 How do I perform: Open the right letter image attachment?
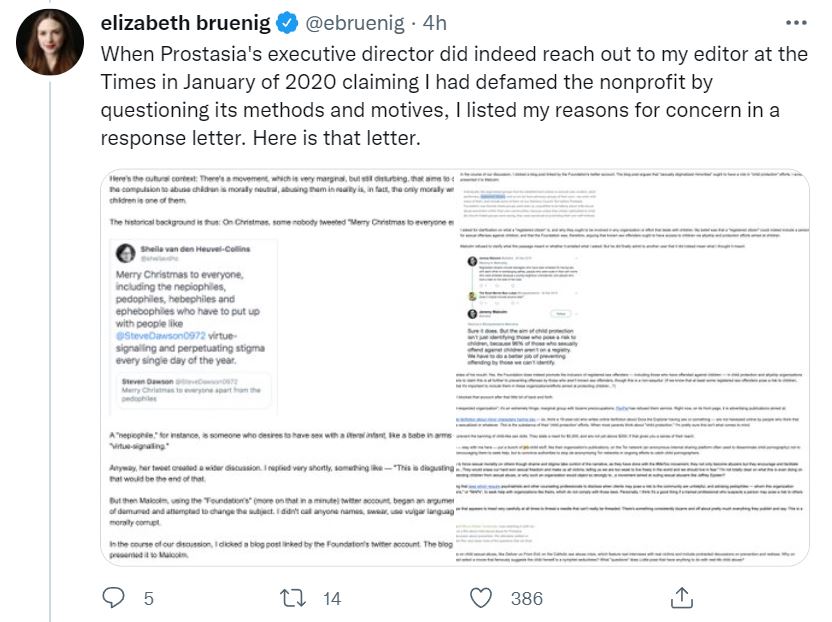[632, 367]
